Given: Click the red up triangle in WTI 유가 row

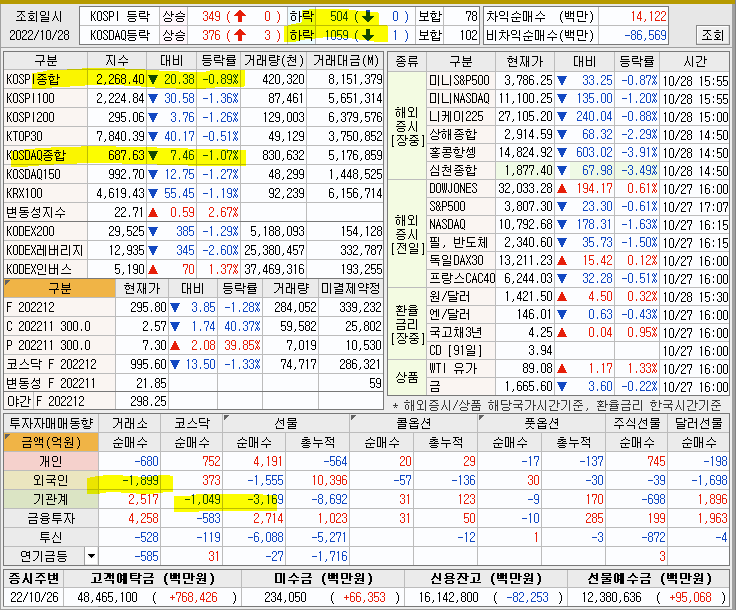Looking at the screenshot, I should (x=561, y=369).
